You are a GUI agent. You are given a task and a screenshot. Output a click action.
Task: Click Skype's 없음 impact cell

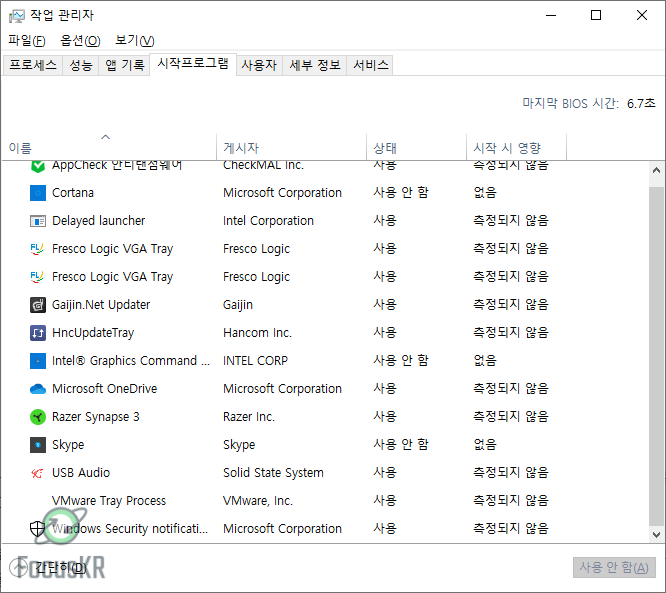[485, 445]
